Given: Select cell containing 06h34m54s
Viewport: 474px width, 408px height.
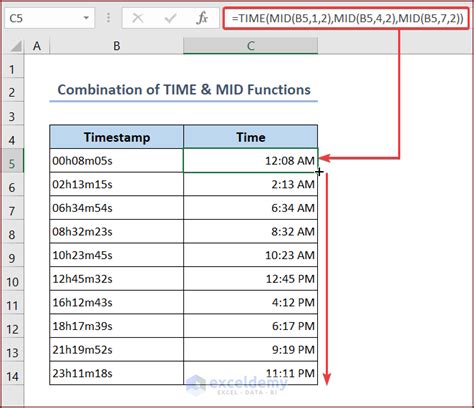Looking at the screenshot, I should coord(117,208).
